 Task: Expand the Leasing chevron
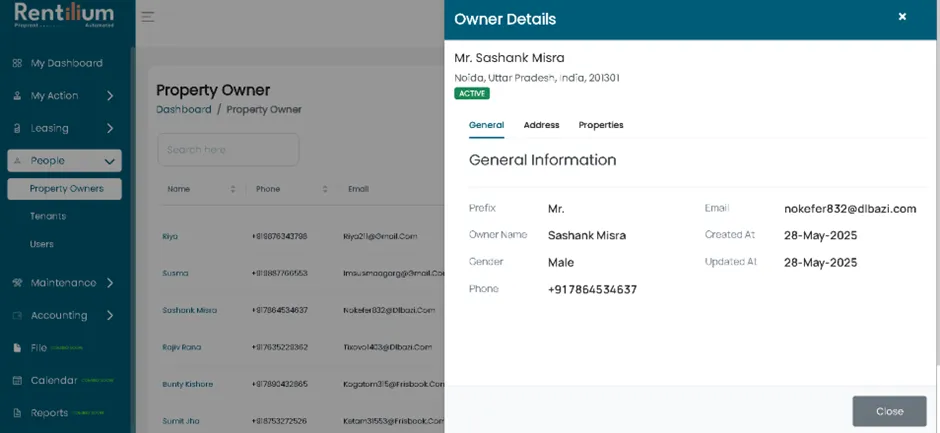click(x=110, y=128)
